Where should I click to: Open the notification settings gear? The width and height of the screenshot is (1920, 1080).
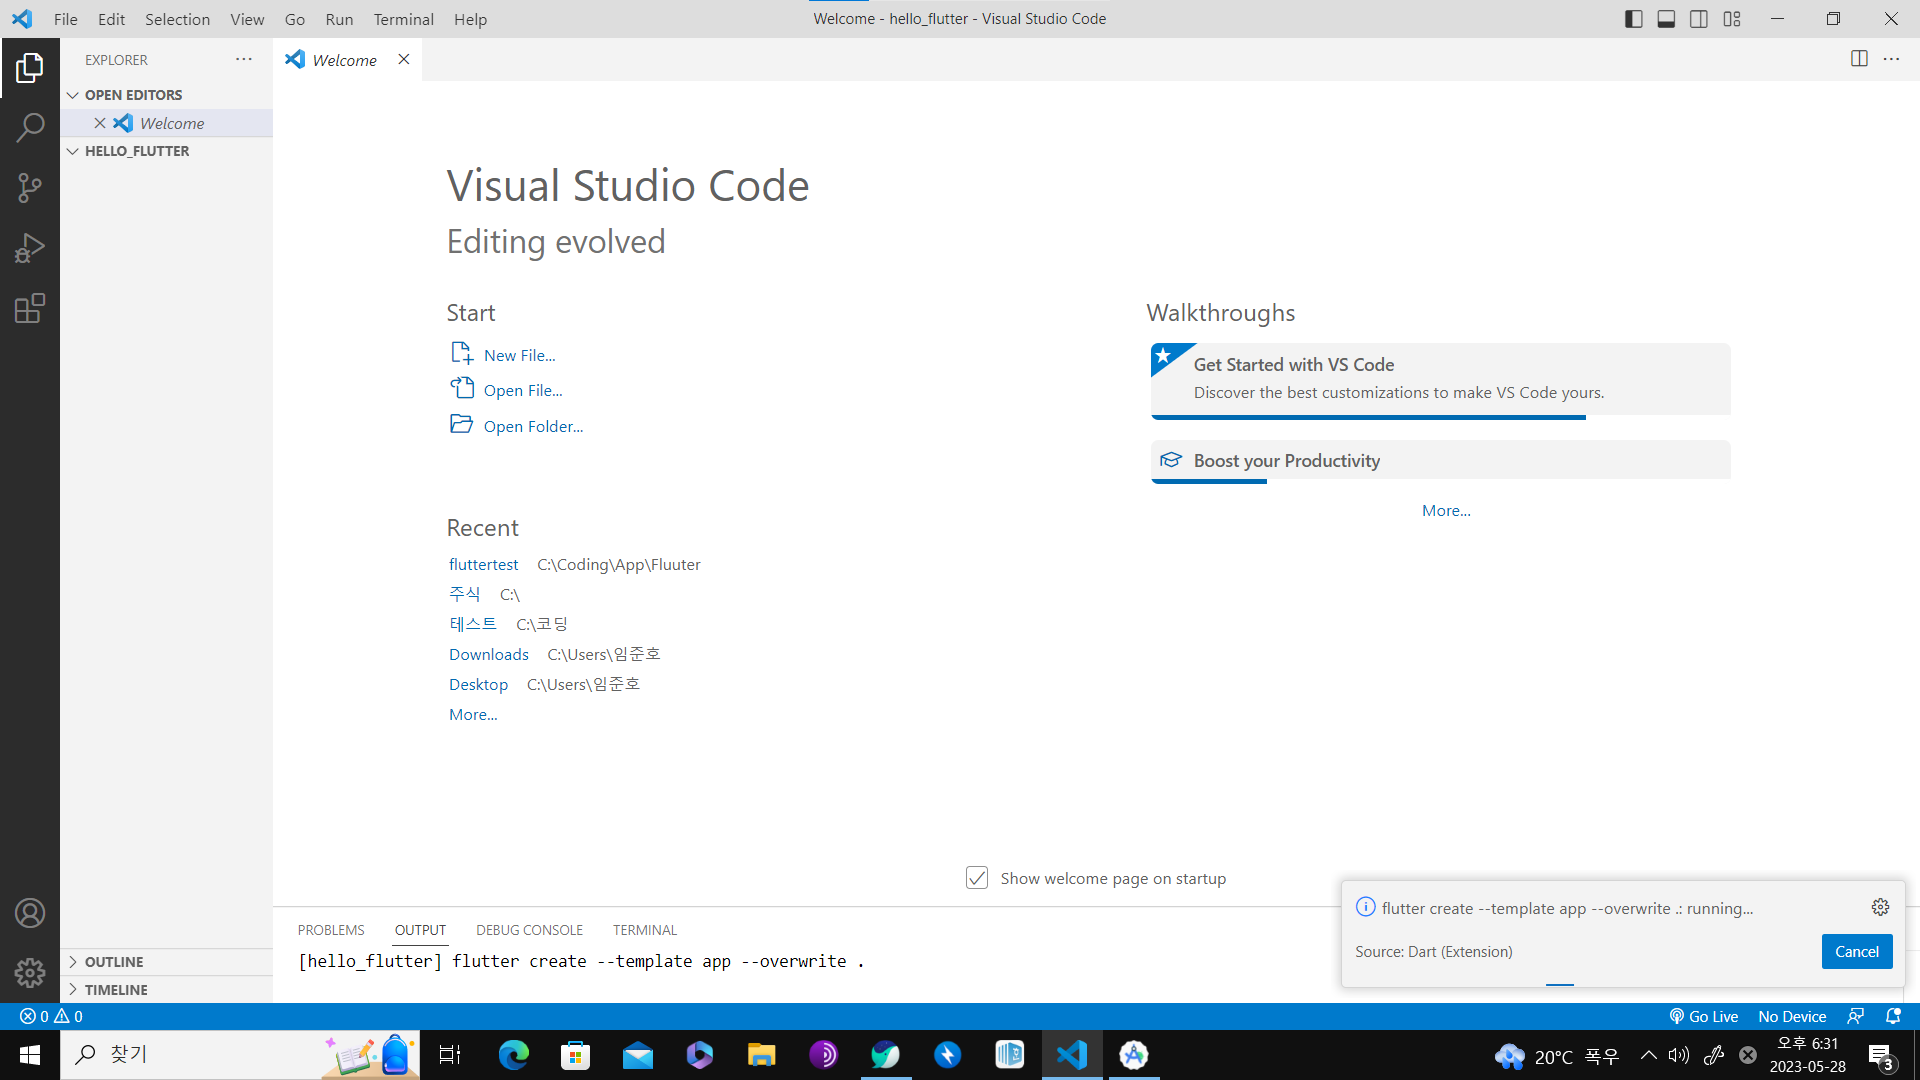[x=1880, y=907]
